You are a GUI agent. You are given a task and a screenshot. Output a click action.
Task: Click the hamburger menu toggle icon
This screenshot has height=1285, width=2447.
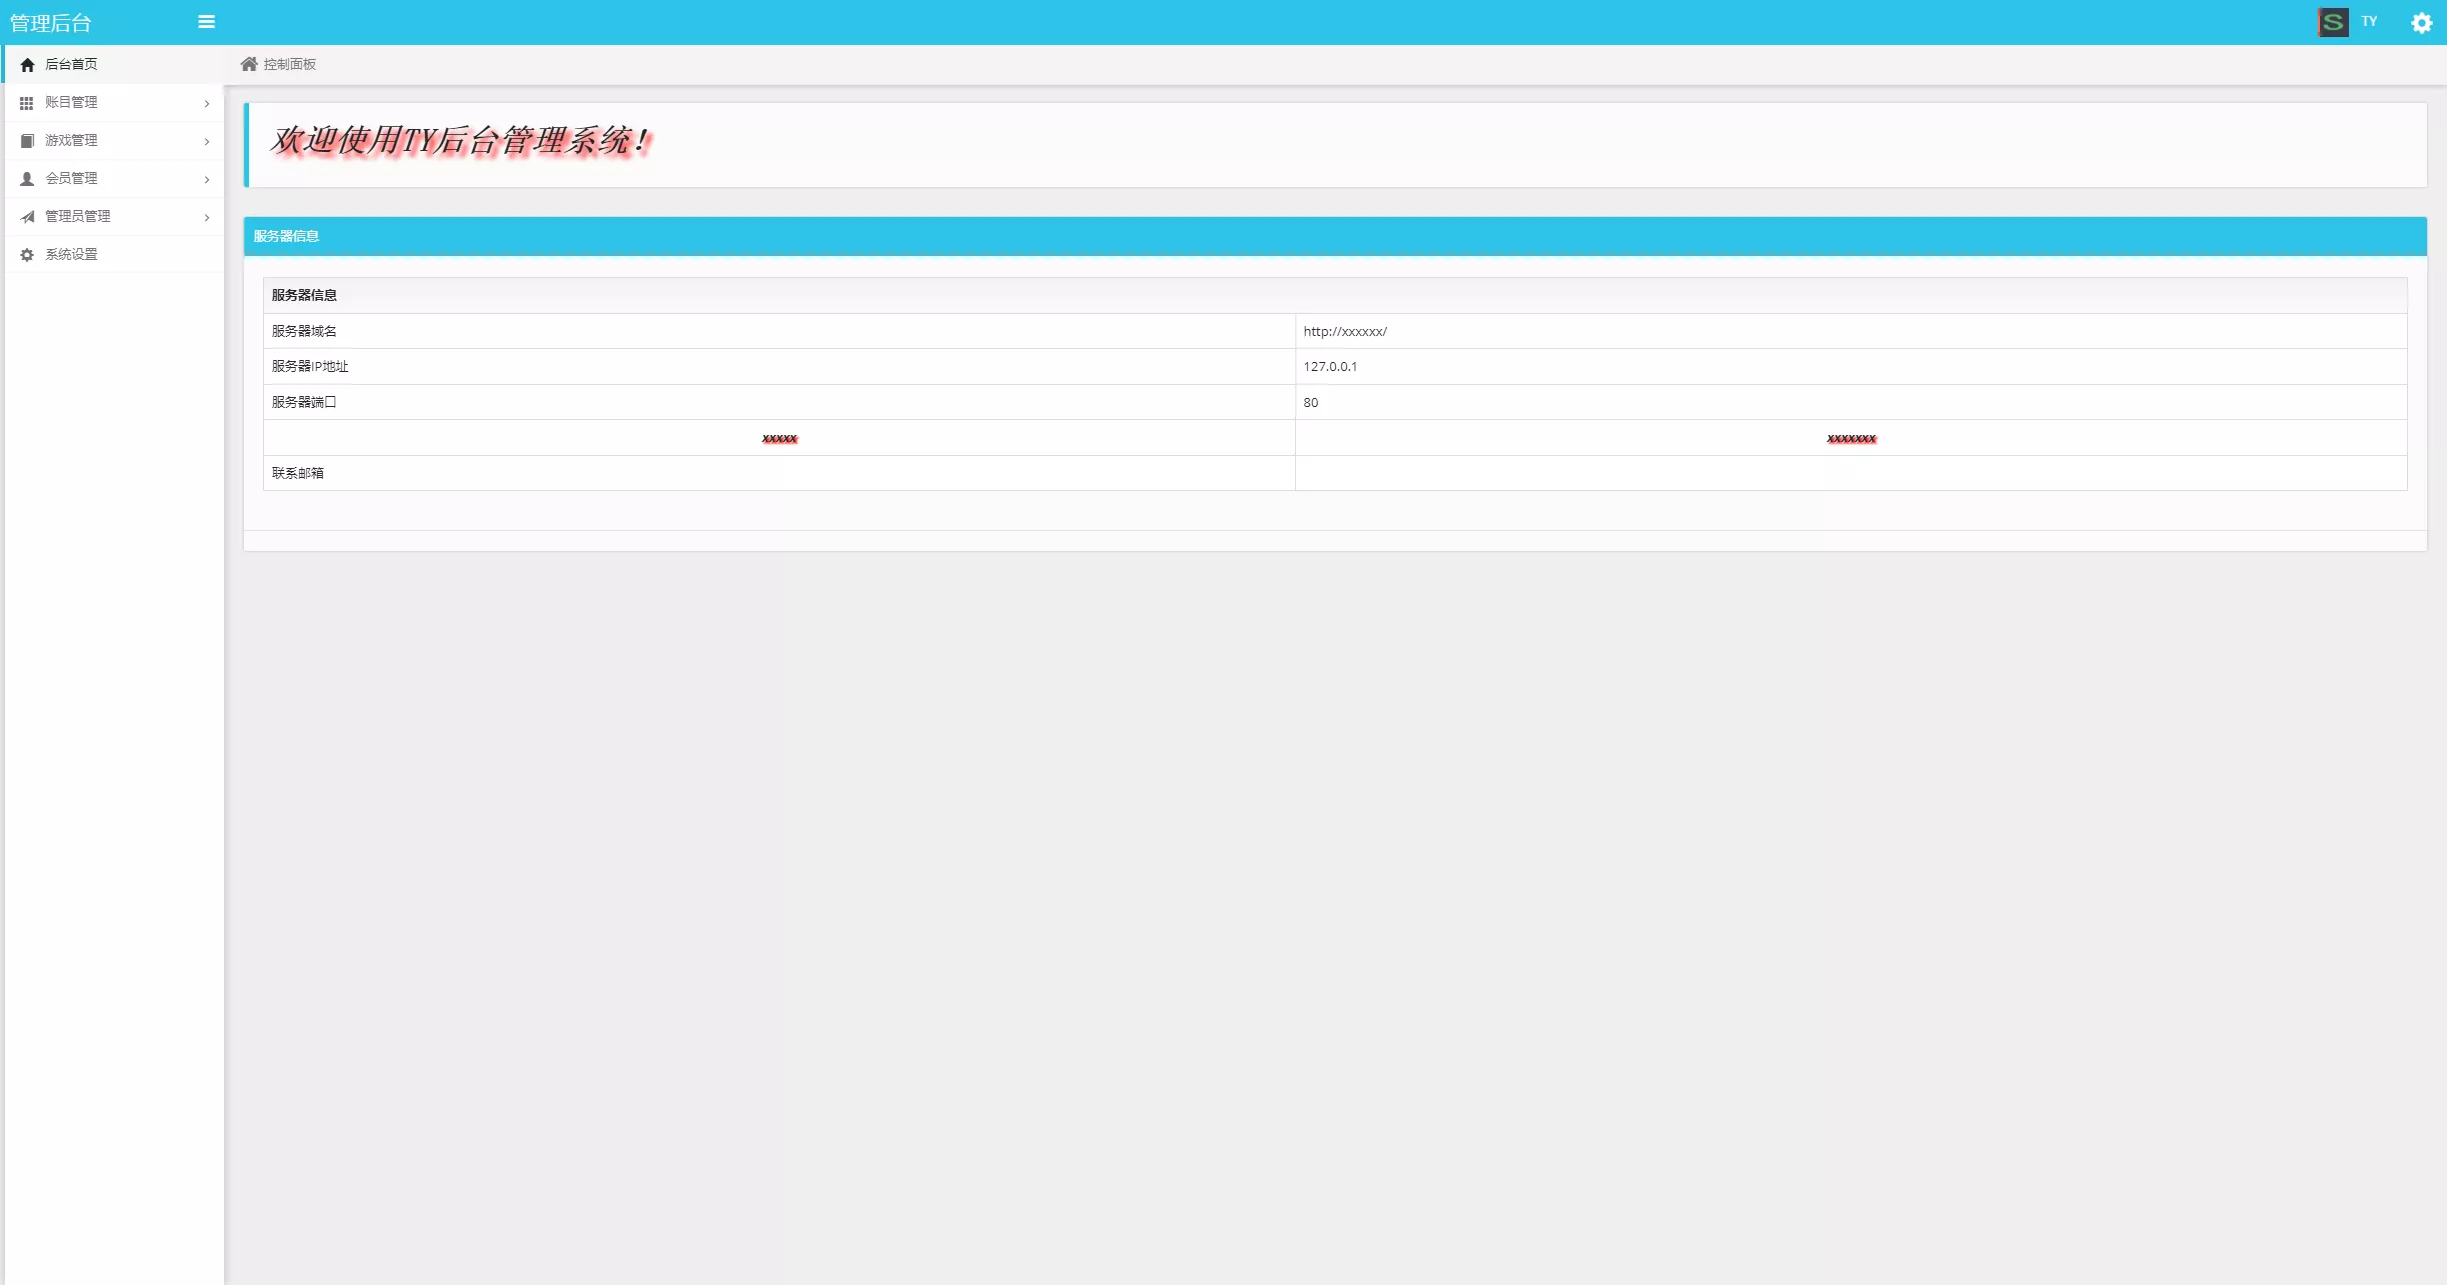(206, 22)
